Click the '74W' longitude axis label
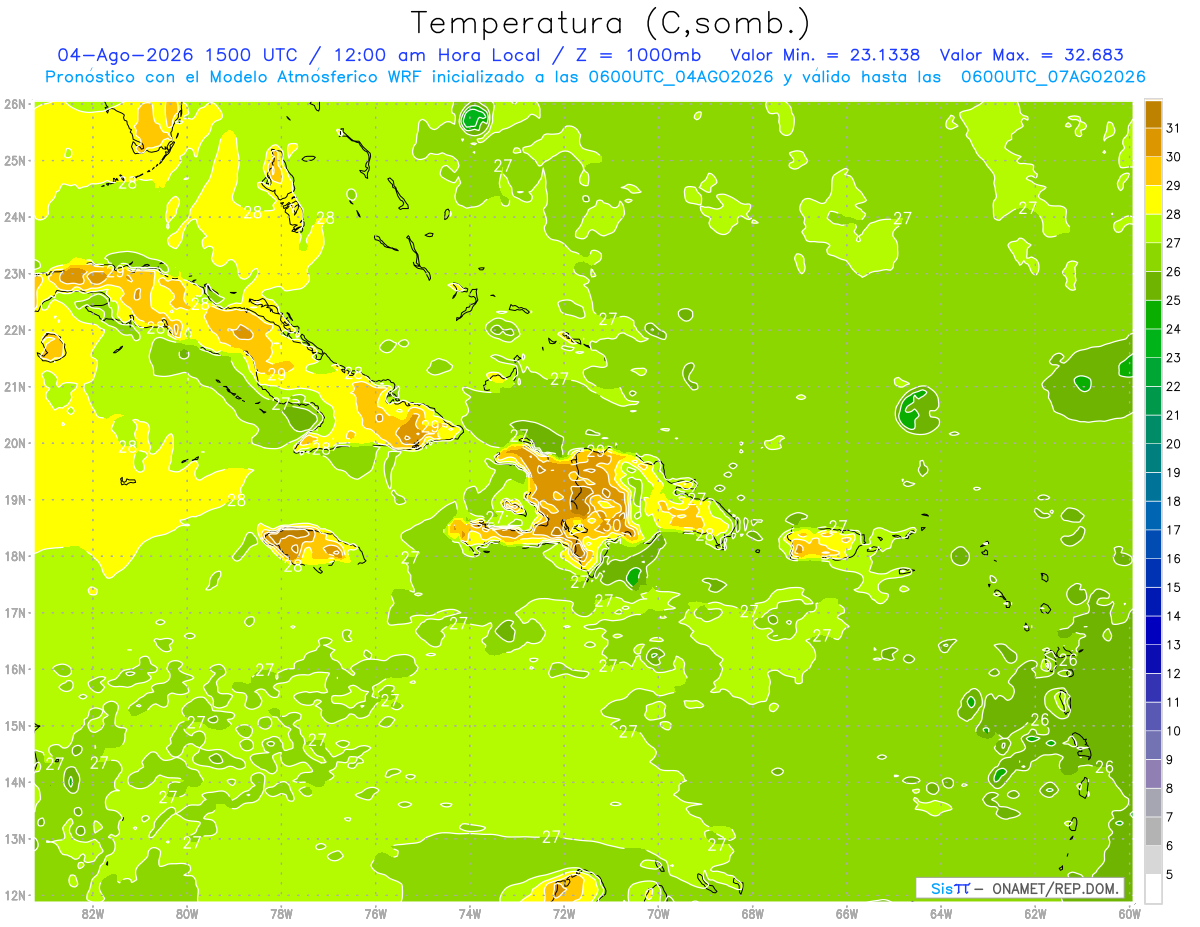The height and width of the screenshot is (927, 1200). [x=470, y=913]
